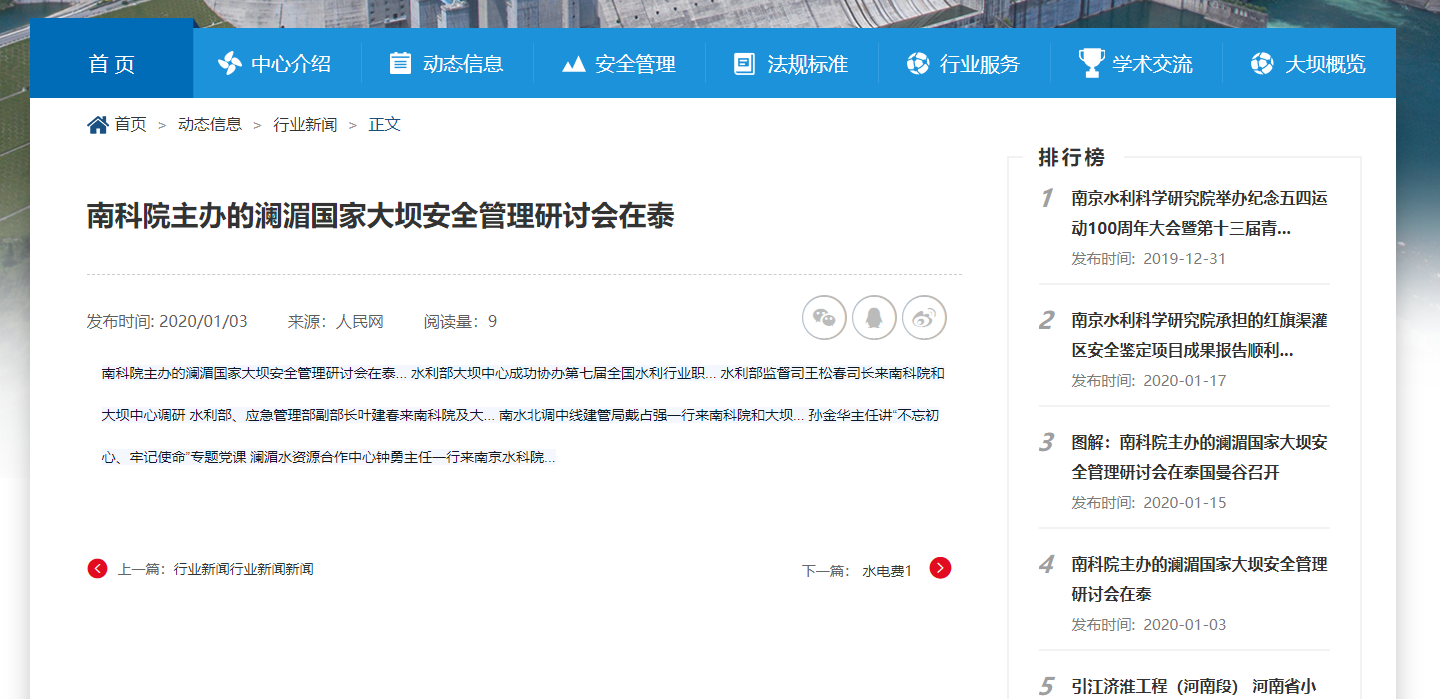Open the 法规标准 menu item

[x=807, y=64]
